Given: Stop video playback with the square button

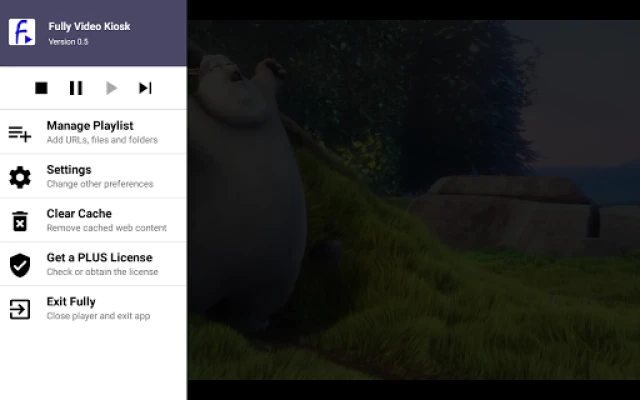Looking at the screenshot, I should tap(41, 88).
